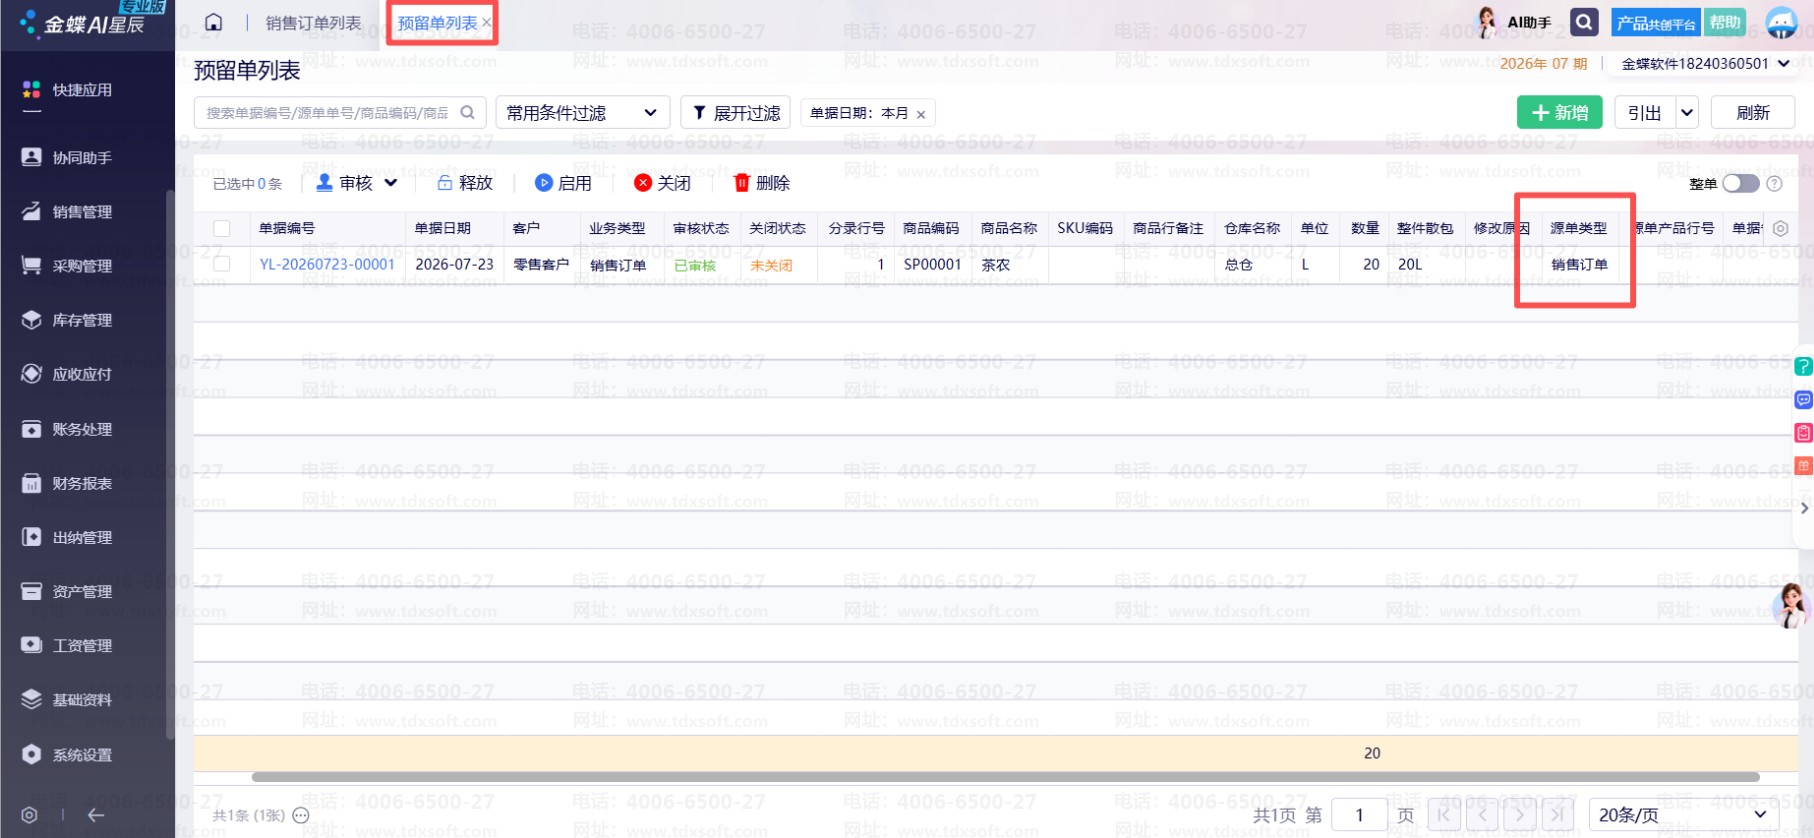
Task: Switch to the 销售订单列表 tab
Action: [x=313, y=22]
